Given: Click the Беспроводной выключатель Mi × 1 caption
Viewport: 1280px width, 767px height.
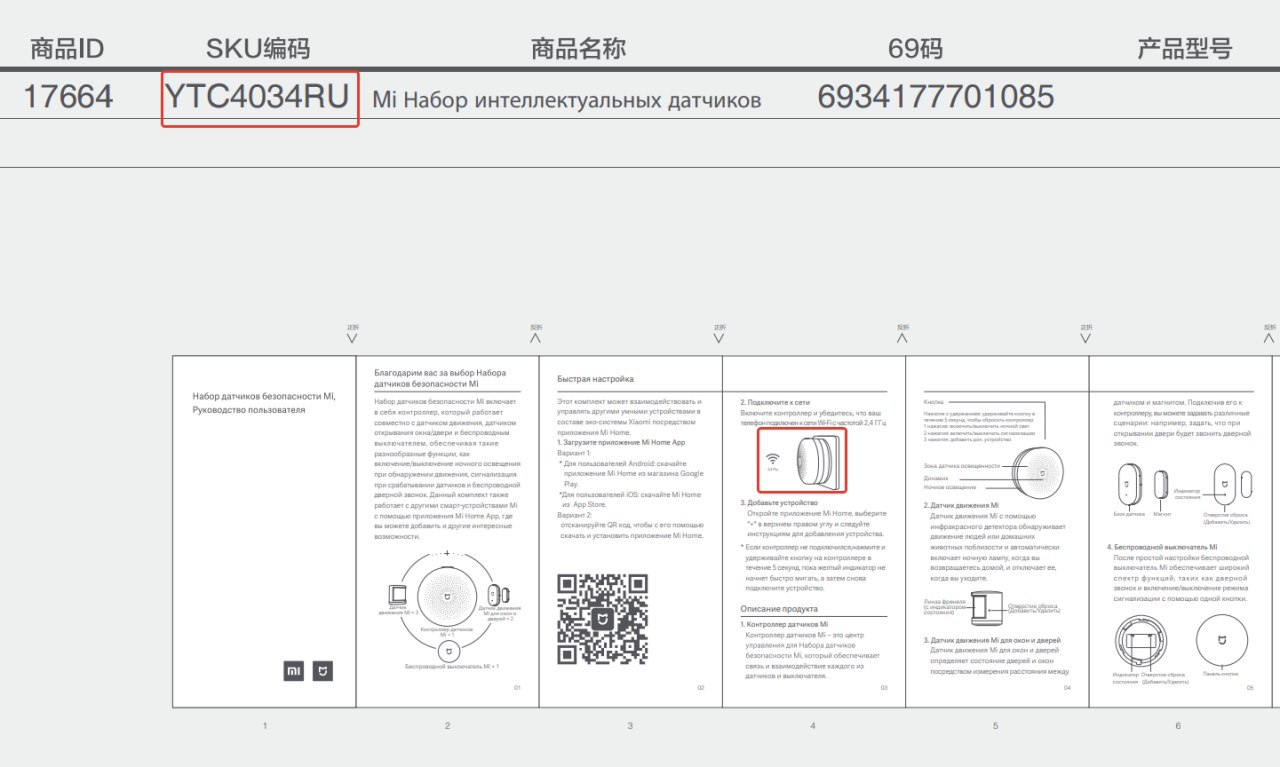Looking at the screenshot, I should tap(452, 666).
